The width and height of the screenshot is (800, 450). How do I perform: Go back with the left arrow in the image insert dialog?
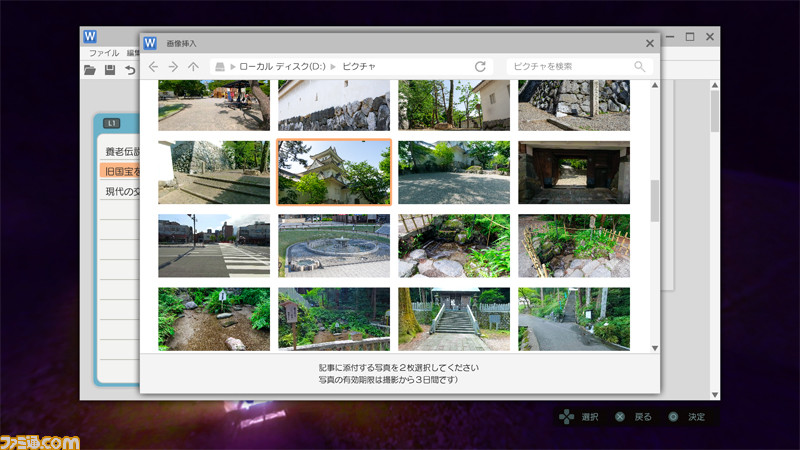pos(153,67)
